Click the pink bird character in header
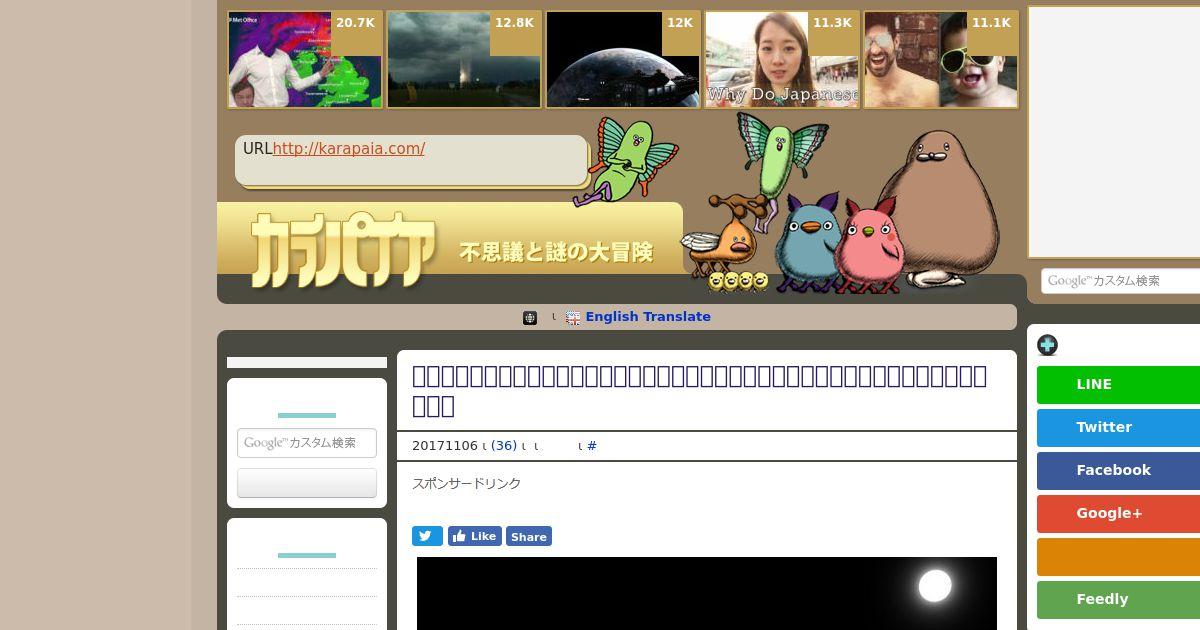The image size is (1200, 630). pyautogui.click(x=870, y=246)
